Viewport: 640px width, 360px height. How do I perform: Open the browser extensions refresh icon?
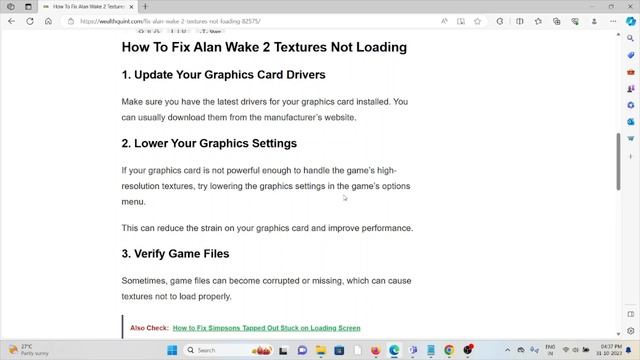point(500,21)
